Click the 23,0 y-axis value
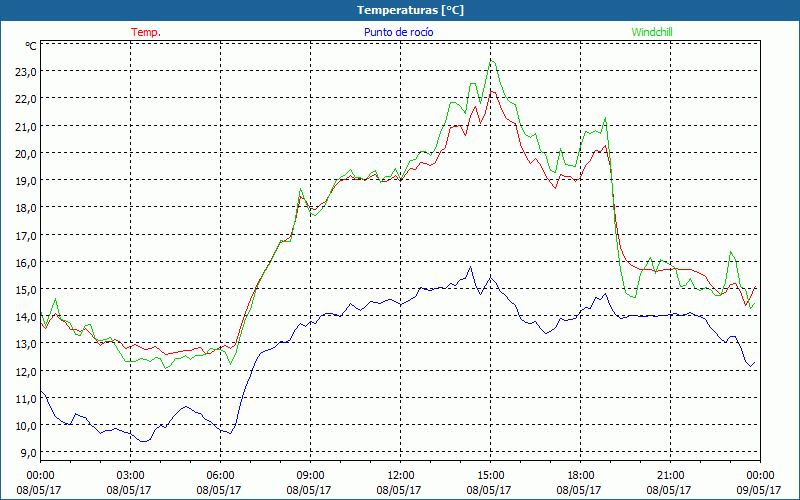The height and width of the screenshot is (500, 800). [26, 71]
